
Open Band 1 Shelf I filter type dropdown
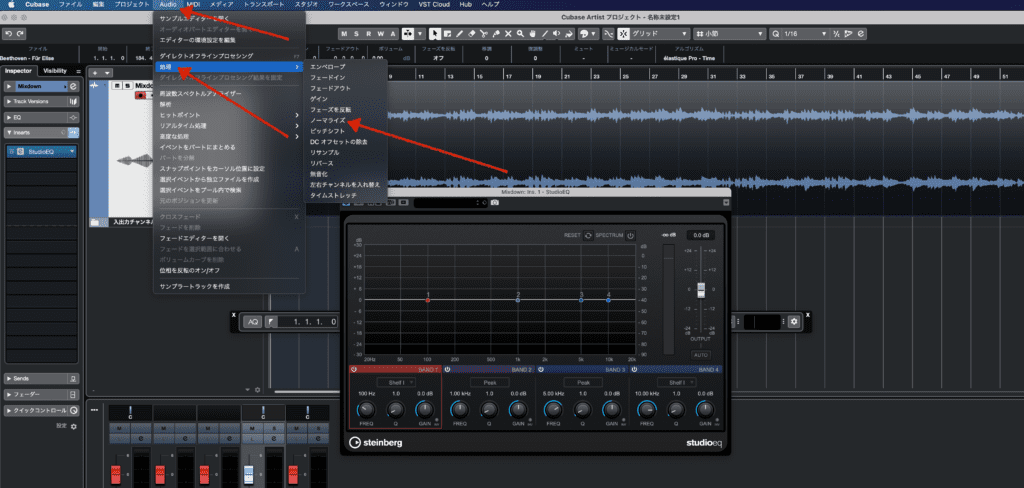pos(395,382)
